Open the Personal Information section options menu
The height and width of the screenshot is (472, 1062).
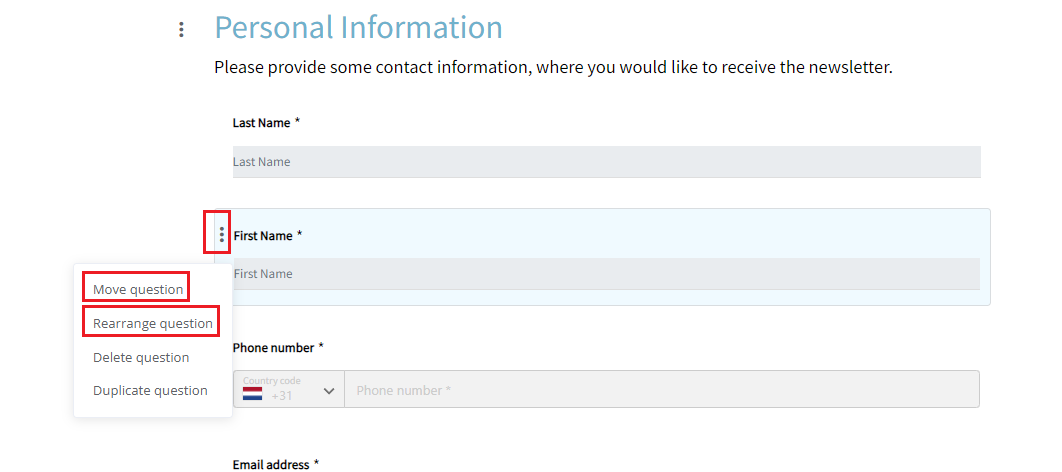[x=181, y=30]
